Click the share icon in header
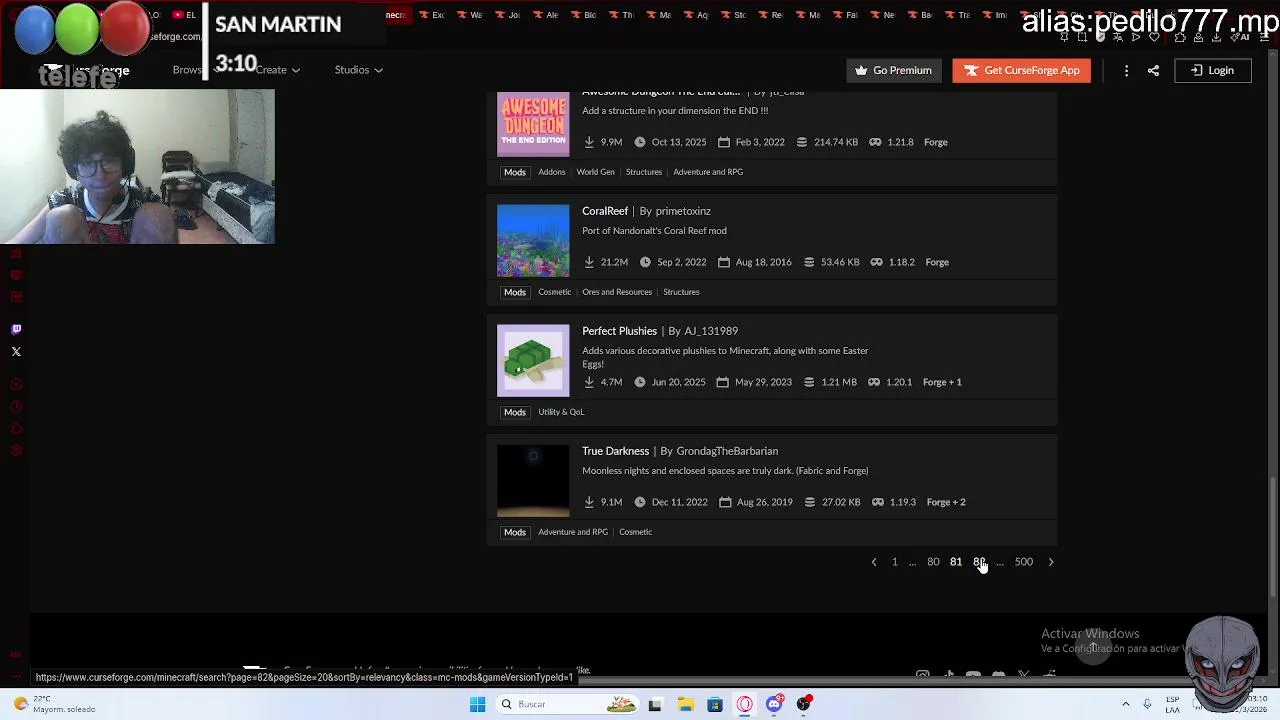The width and height of the screenshot is (1280, 720). [x=1153, y=70]
